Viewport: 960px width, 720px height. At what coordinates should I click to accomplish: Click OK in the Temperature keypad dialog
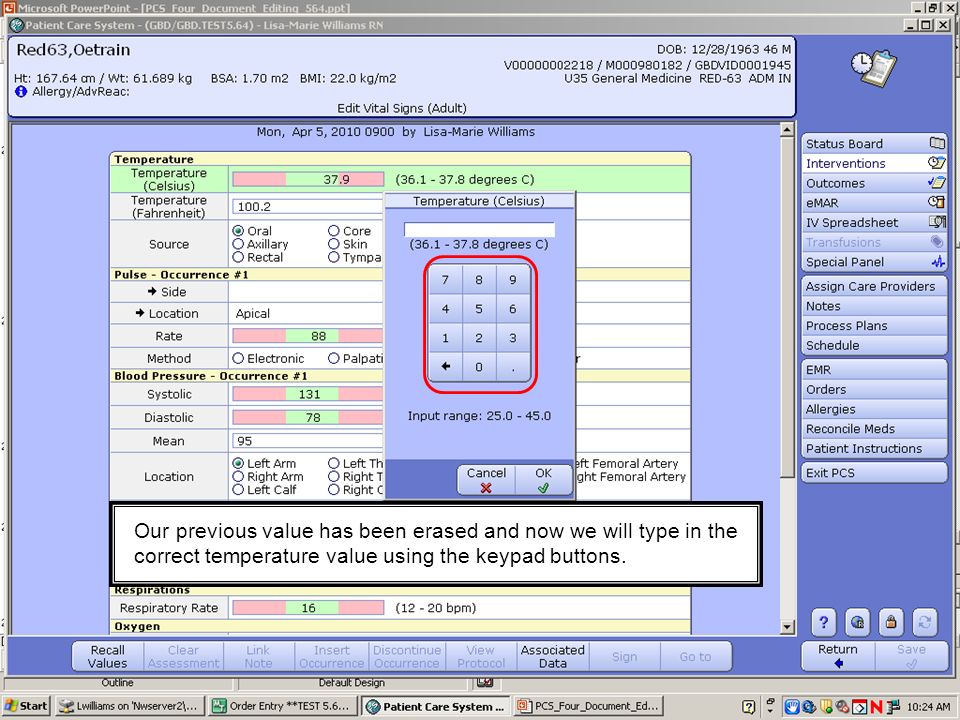click(543, 480)
